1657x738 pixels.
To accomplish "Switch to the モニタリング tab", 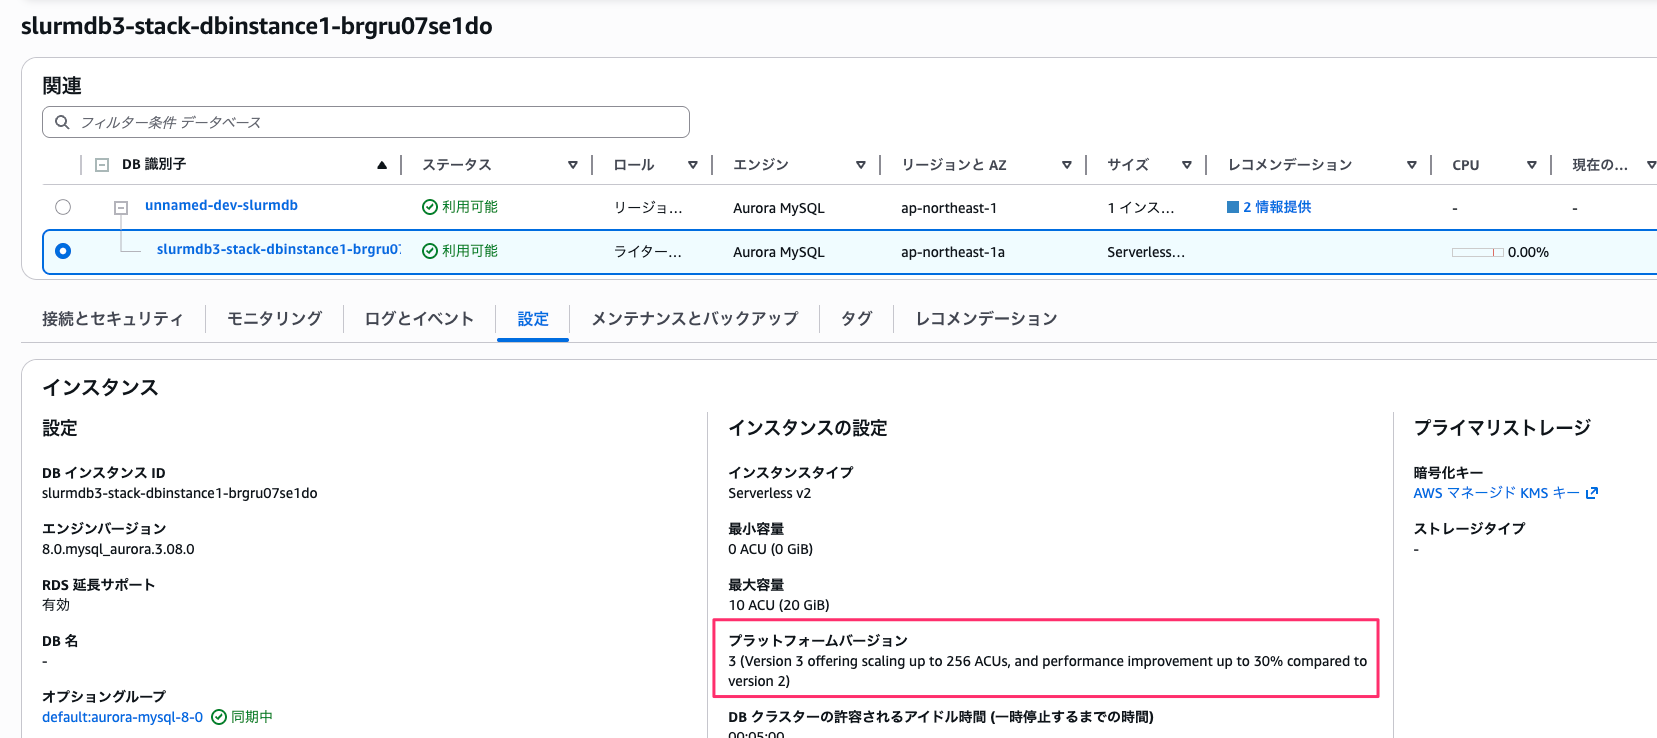I will pyautogui.click(x=274, y=319).
